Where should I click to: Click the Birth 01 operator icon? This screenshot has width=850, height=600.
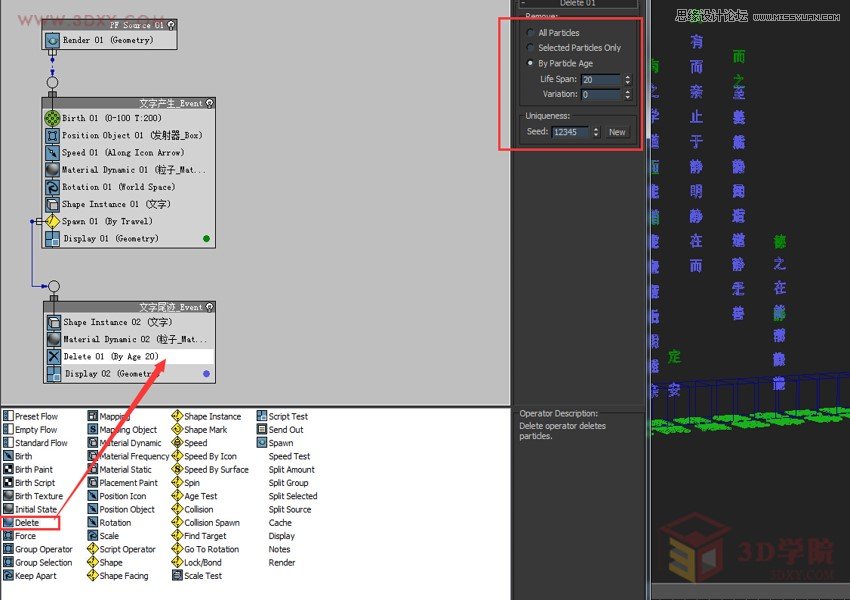[52, 118]
